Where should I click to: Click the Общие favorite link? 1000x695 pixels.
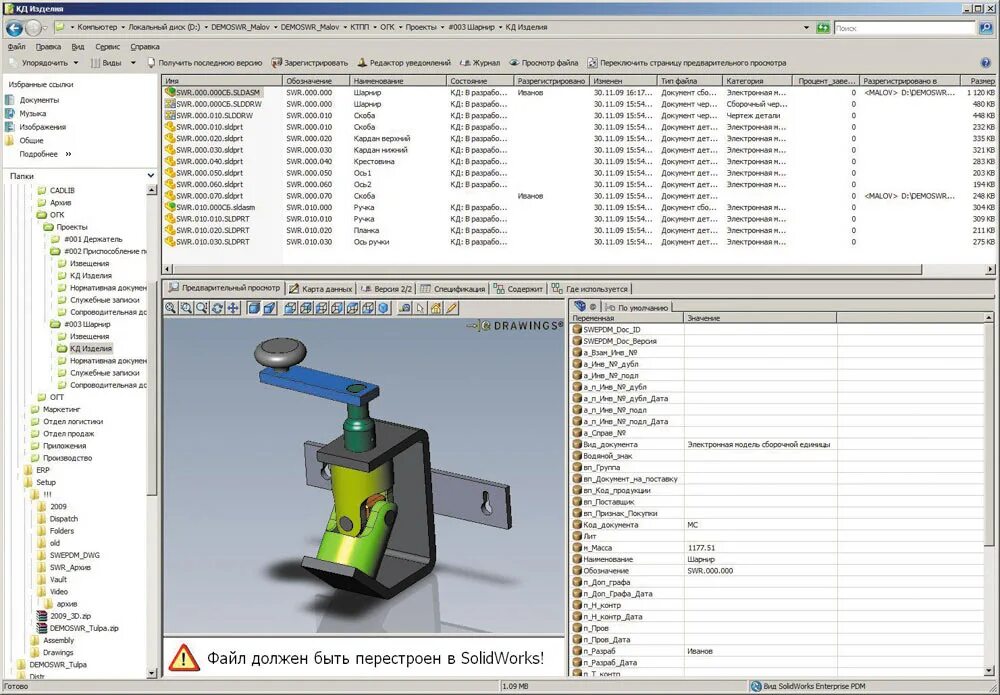tap(31, 140)
